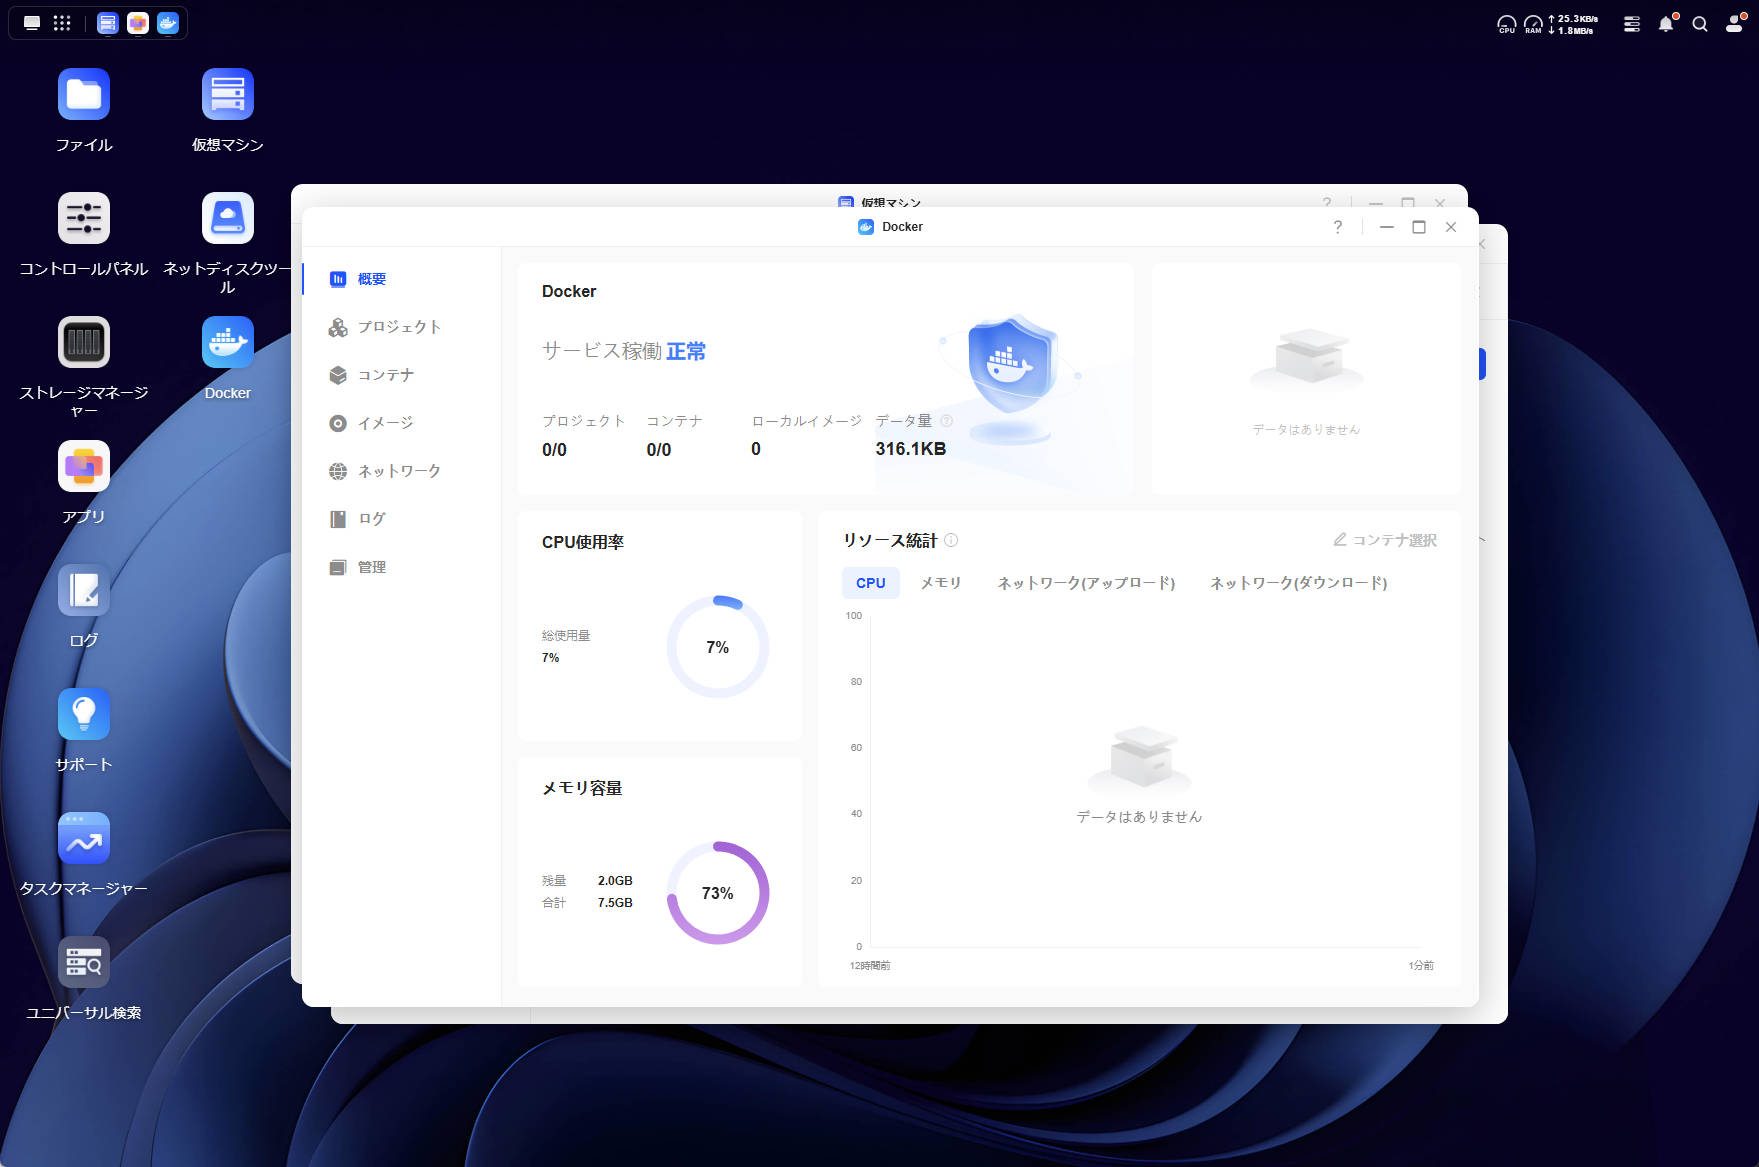Switch to ネットワーク(アップロード) tab
1759x1167 pixels.
tap(1086, 583)
